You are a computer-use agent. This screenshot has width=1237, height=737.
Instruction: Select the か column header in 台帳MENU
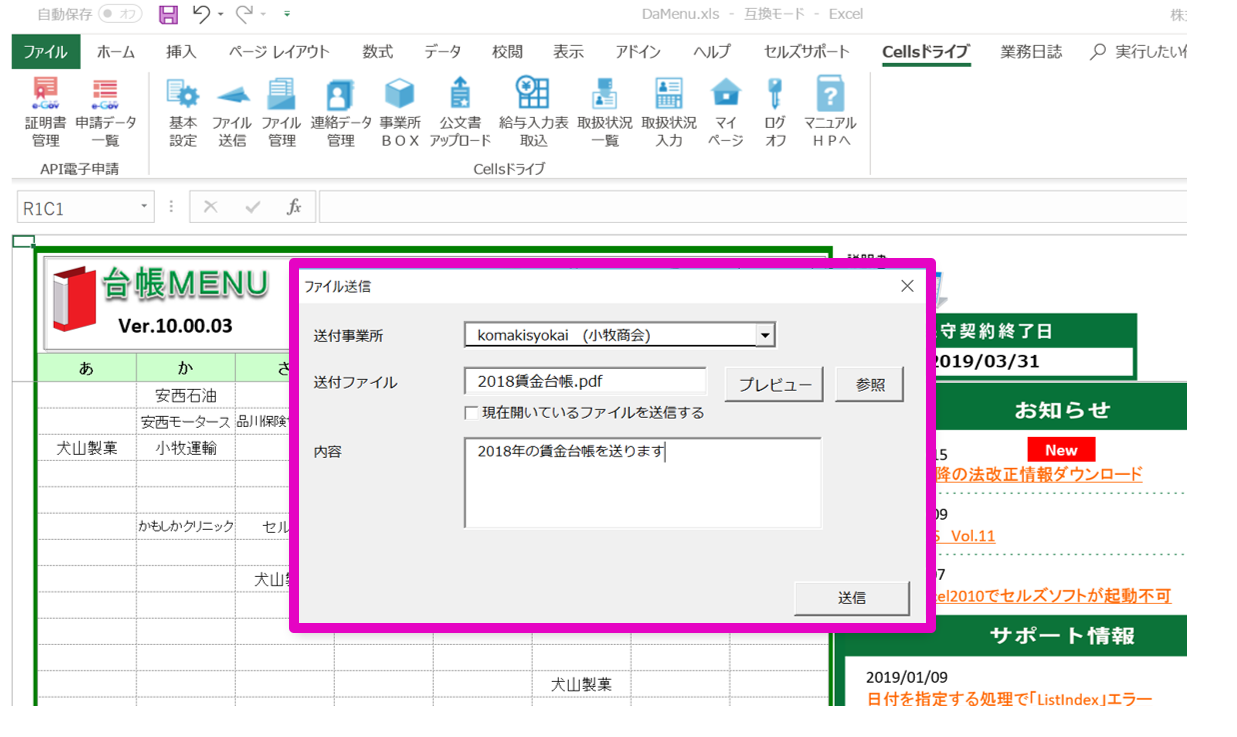[x=186, y=368]
